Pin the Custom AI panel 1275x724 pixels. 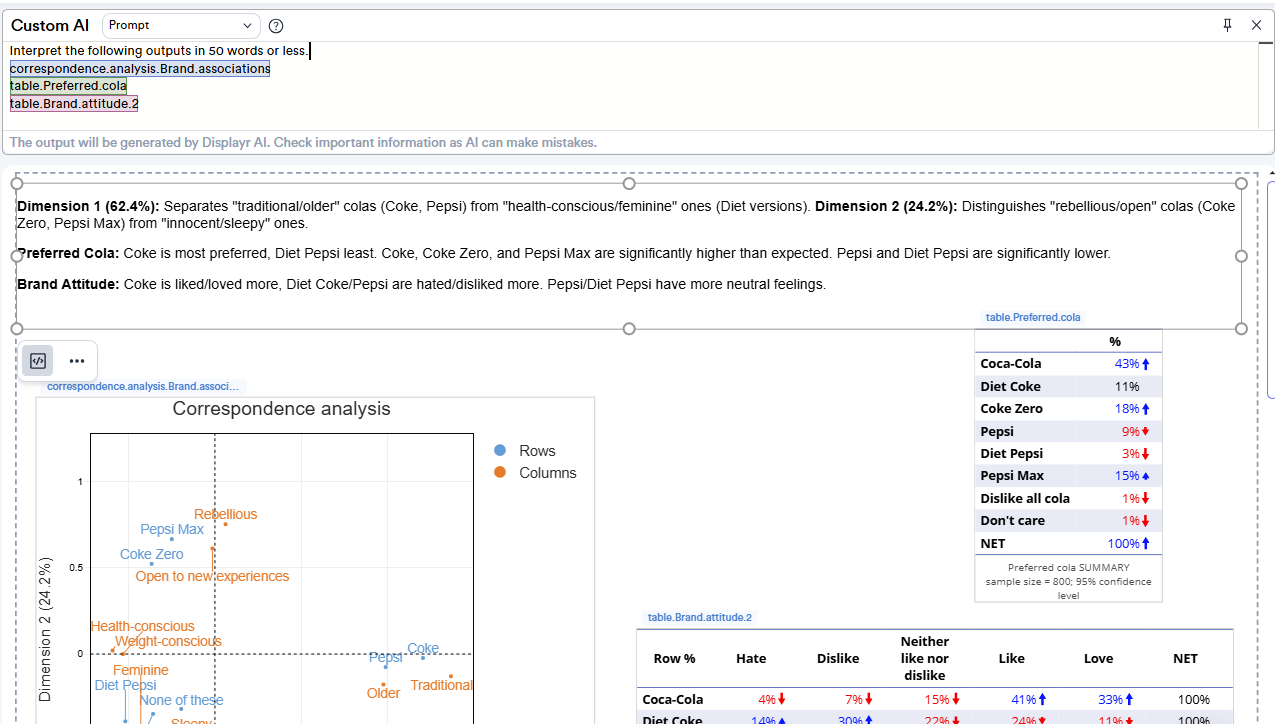(1227, 25)
